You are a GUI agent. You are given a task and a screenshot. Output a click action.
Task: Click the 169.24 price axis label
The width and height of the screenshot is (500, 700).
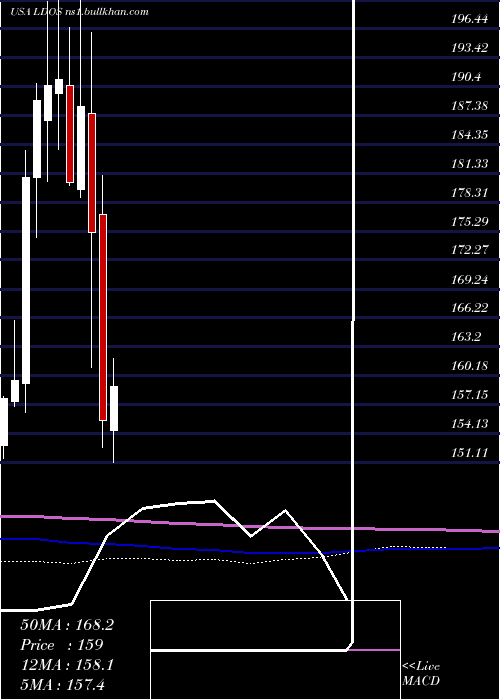tap(469, 279)
